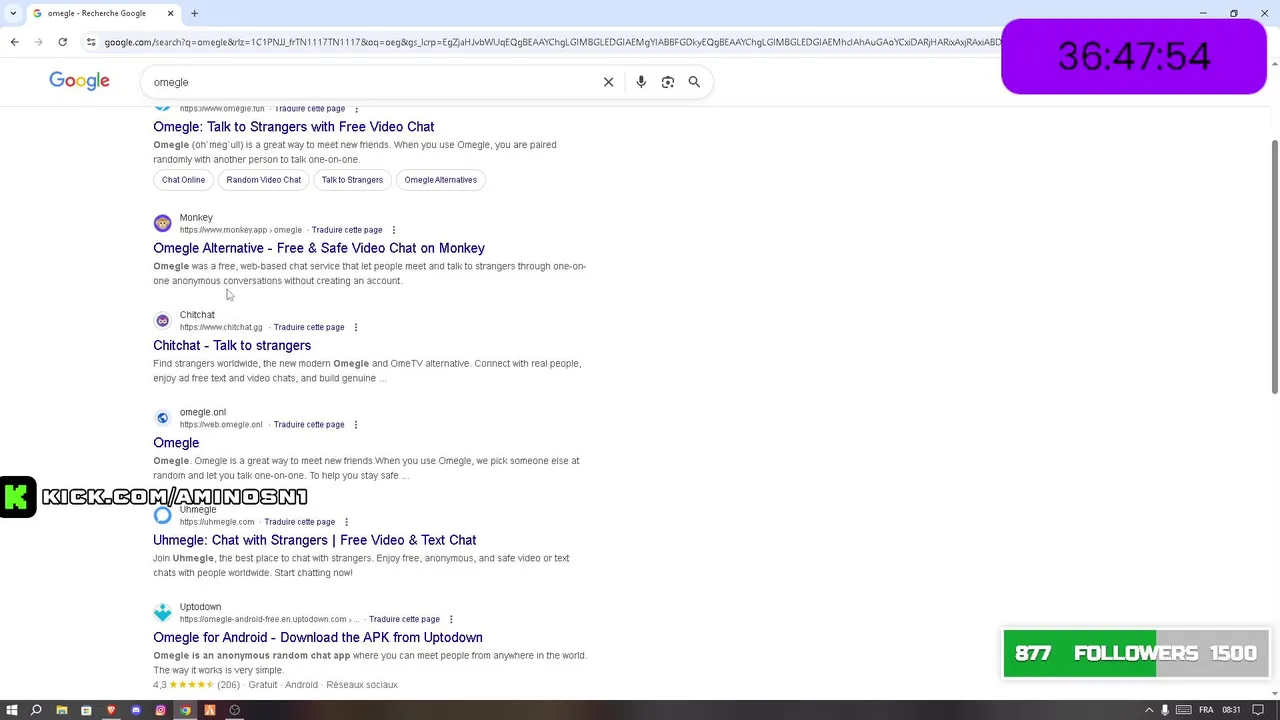Open 'Omegle: Talk to Strangers with Free Video Chat'
The width and height of the screenshot is (1280, 720).
pyautogui.click(x=293, y=127)
